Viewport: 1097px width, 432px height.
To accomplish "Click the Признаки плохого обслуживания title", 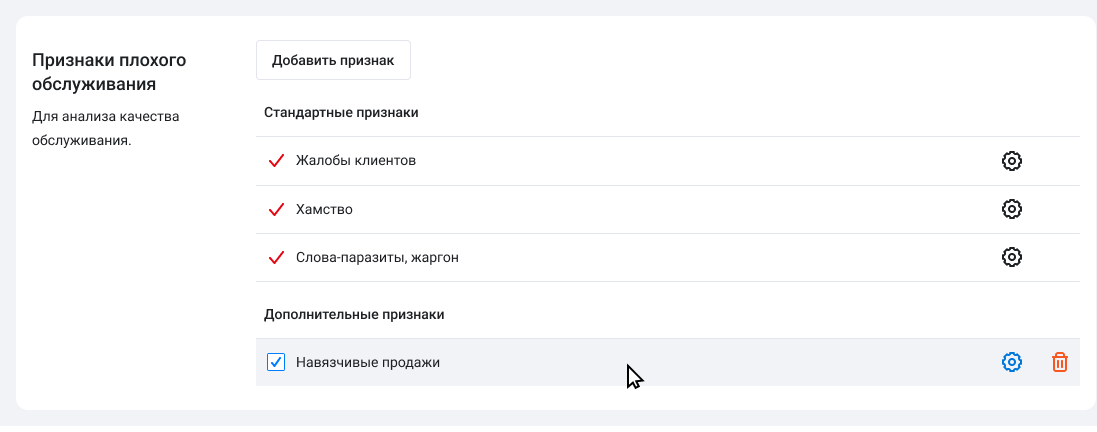I will pyautogui.click(x=109, y=72).
